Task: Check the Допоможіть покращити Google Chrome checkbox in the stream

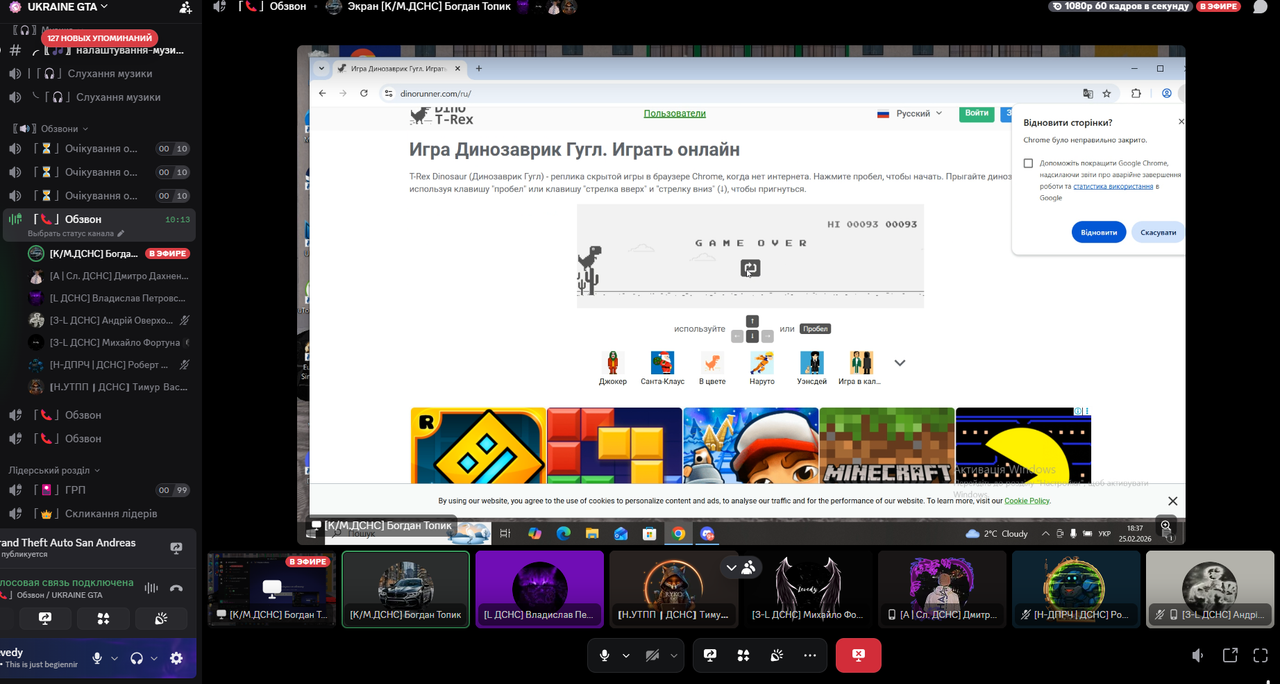Action: coord(1028,163)
